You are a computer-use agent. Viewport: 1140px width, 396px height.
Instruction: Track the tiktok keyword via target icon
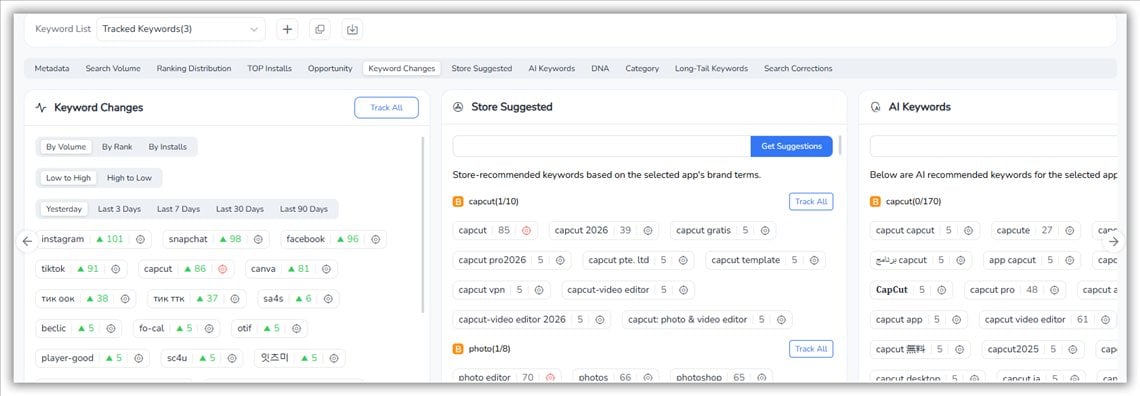coord(115,269)
